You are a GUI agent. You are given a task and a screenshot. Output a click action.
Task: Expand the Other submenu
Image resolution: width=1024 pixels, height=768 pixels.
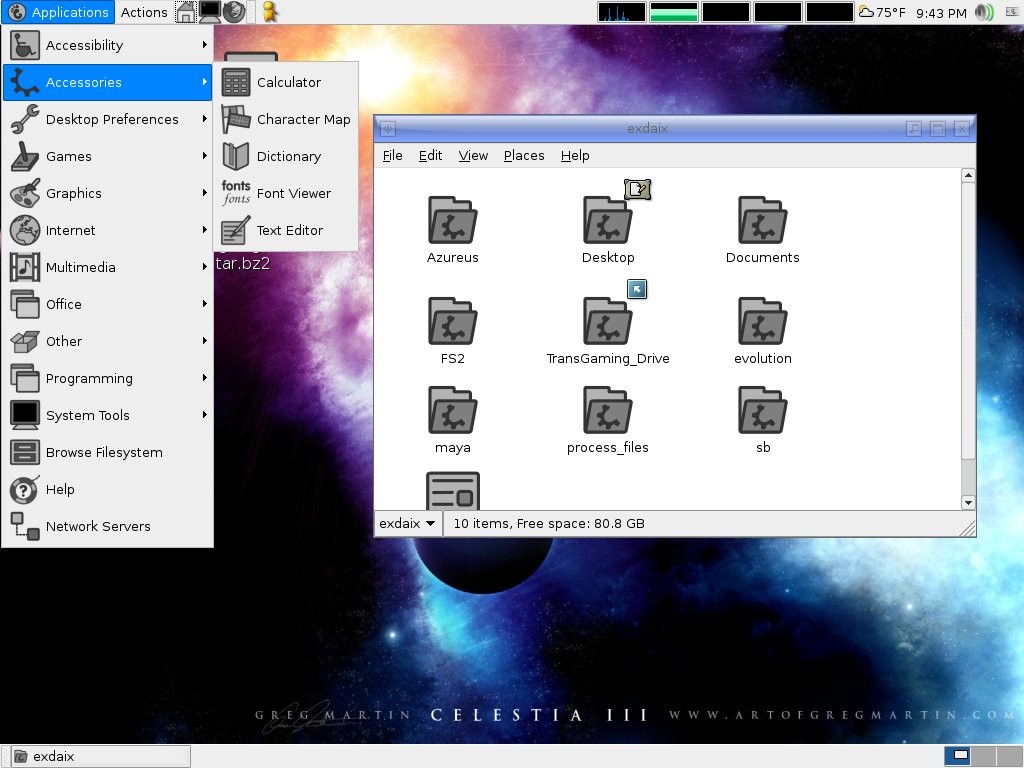(108, 341)
